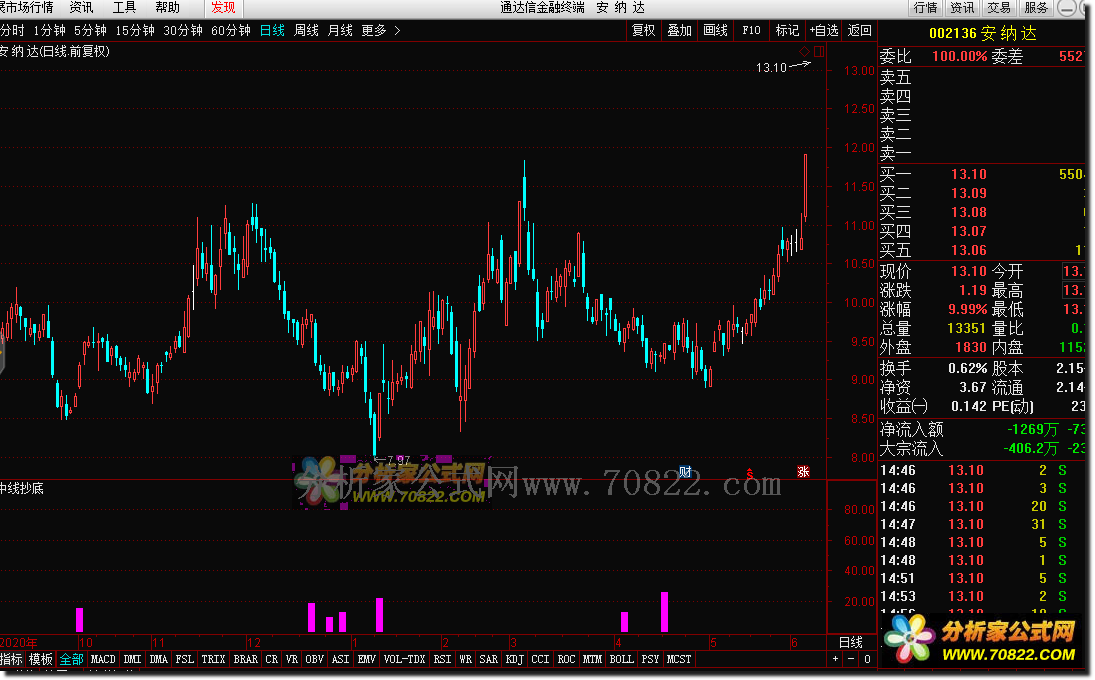Viewport: 1095px width, 680px height.
Task: Switch indicator to MCST
Action: tap(679, 659)
